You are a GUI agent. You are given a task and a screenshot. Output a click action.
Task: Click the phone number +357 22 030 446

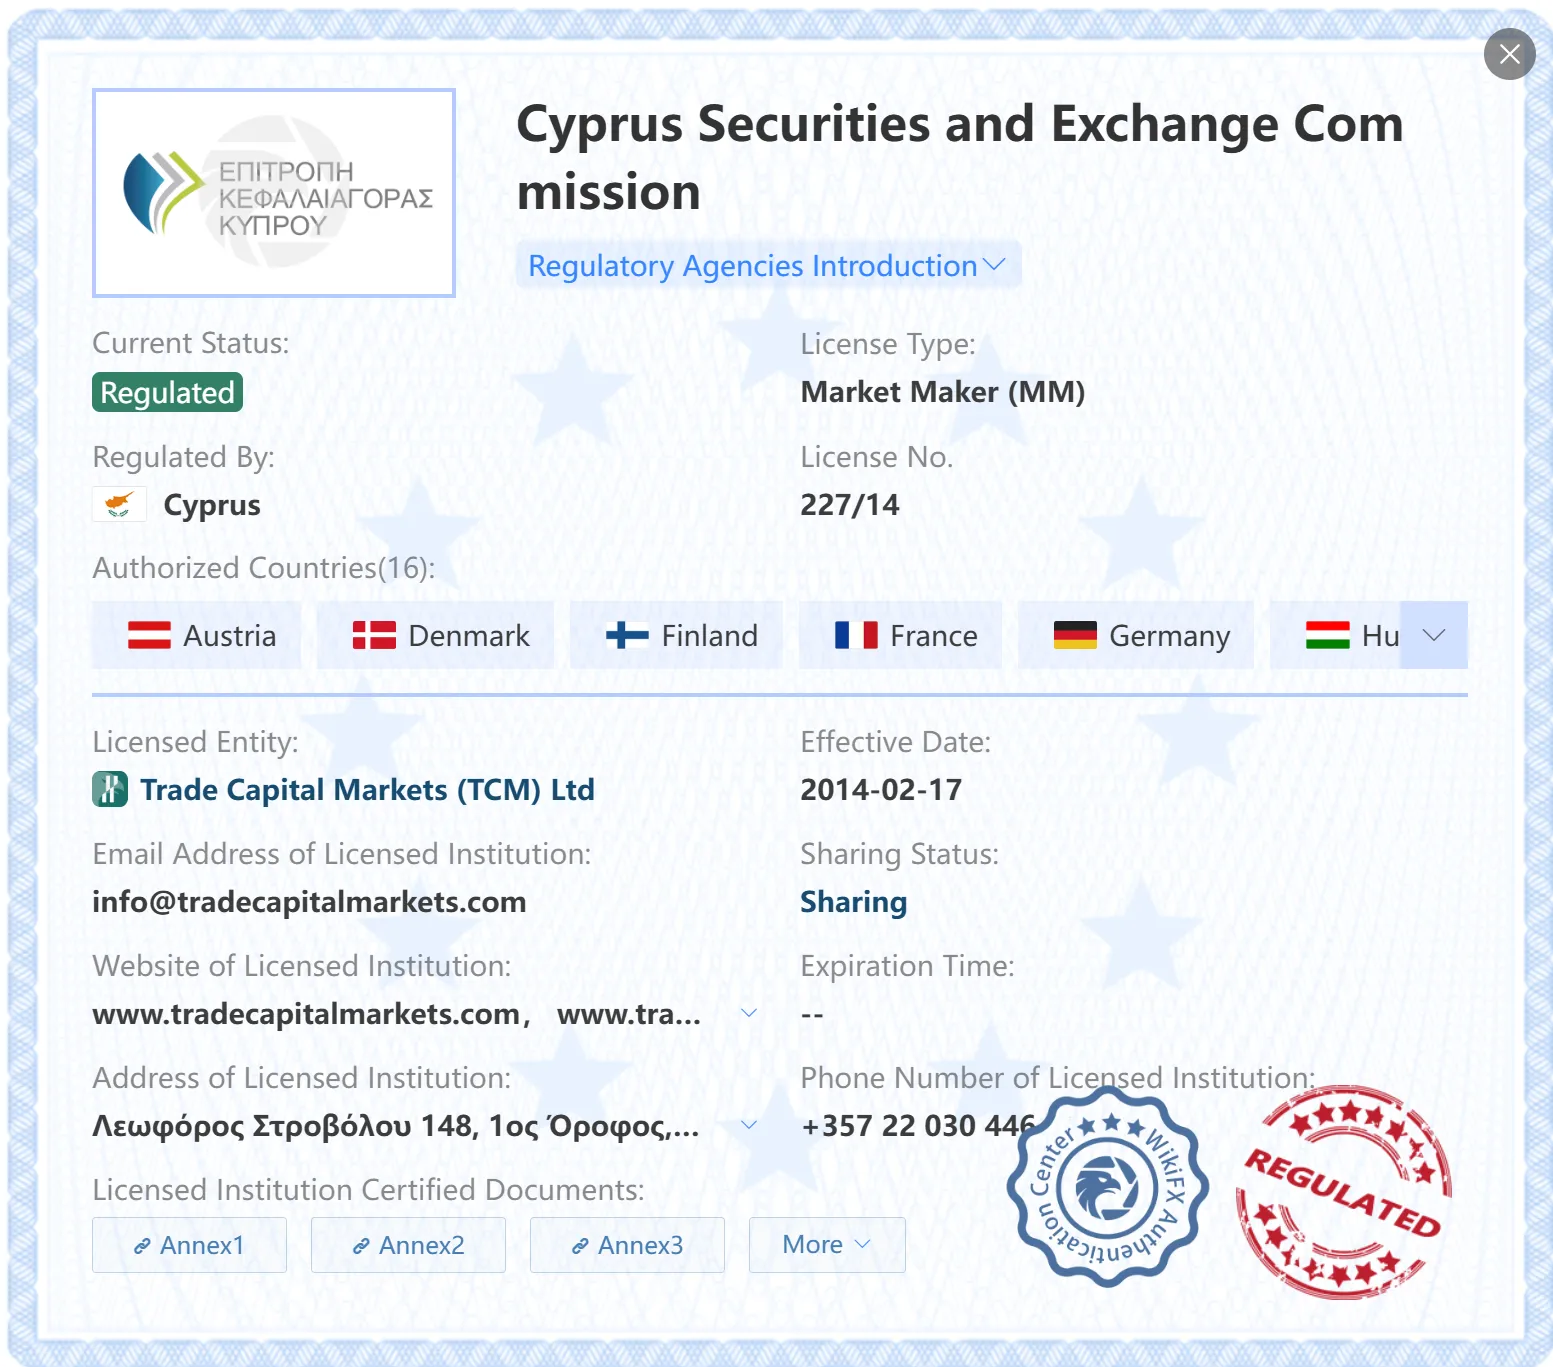click(918, 1125)
